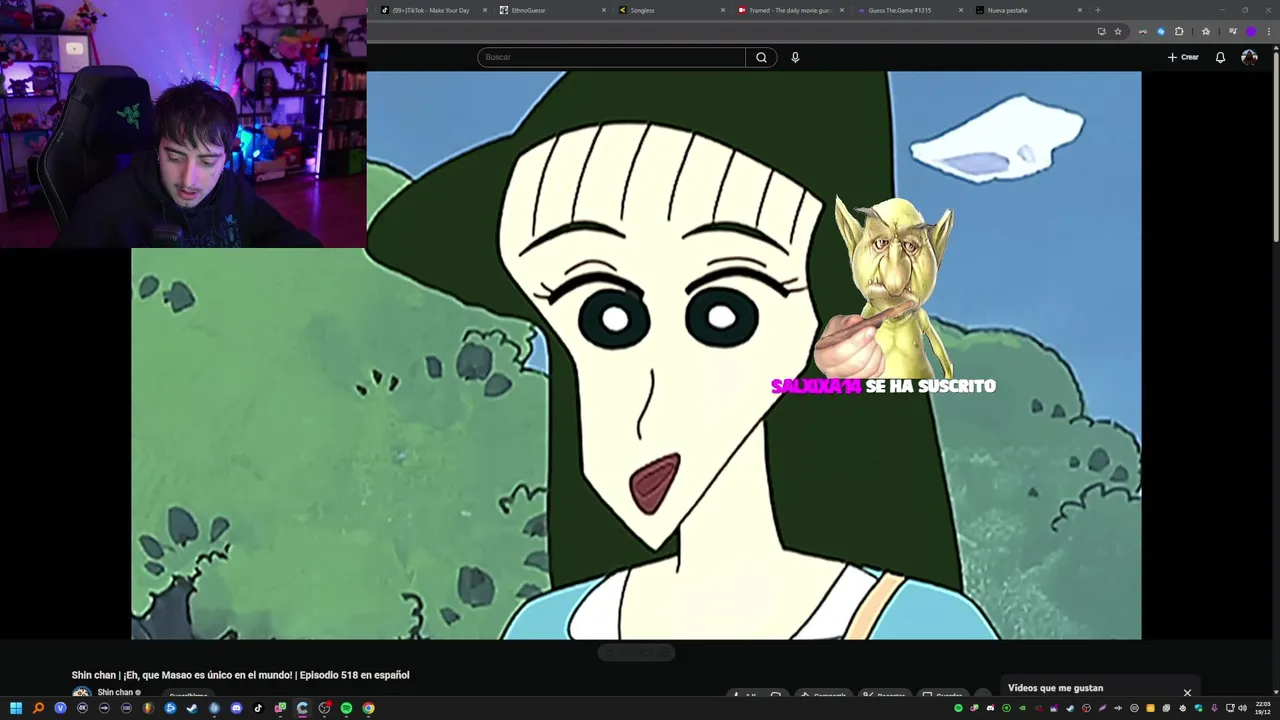
Task: Open Discord from the taskbar
Action: (x=236, y=708)
